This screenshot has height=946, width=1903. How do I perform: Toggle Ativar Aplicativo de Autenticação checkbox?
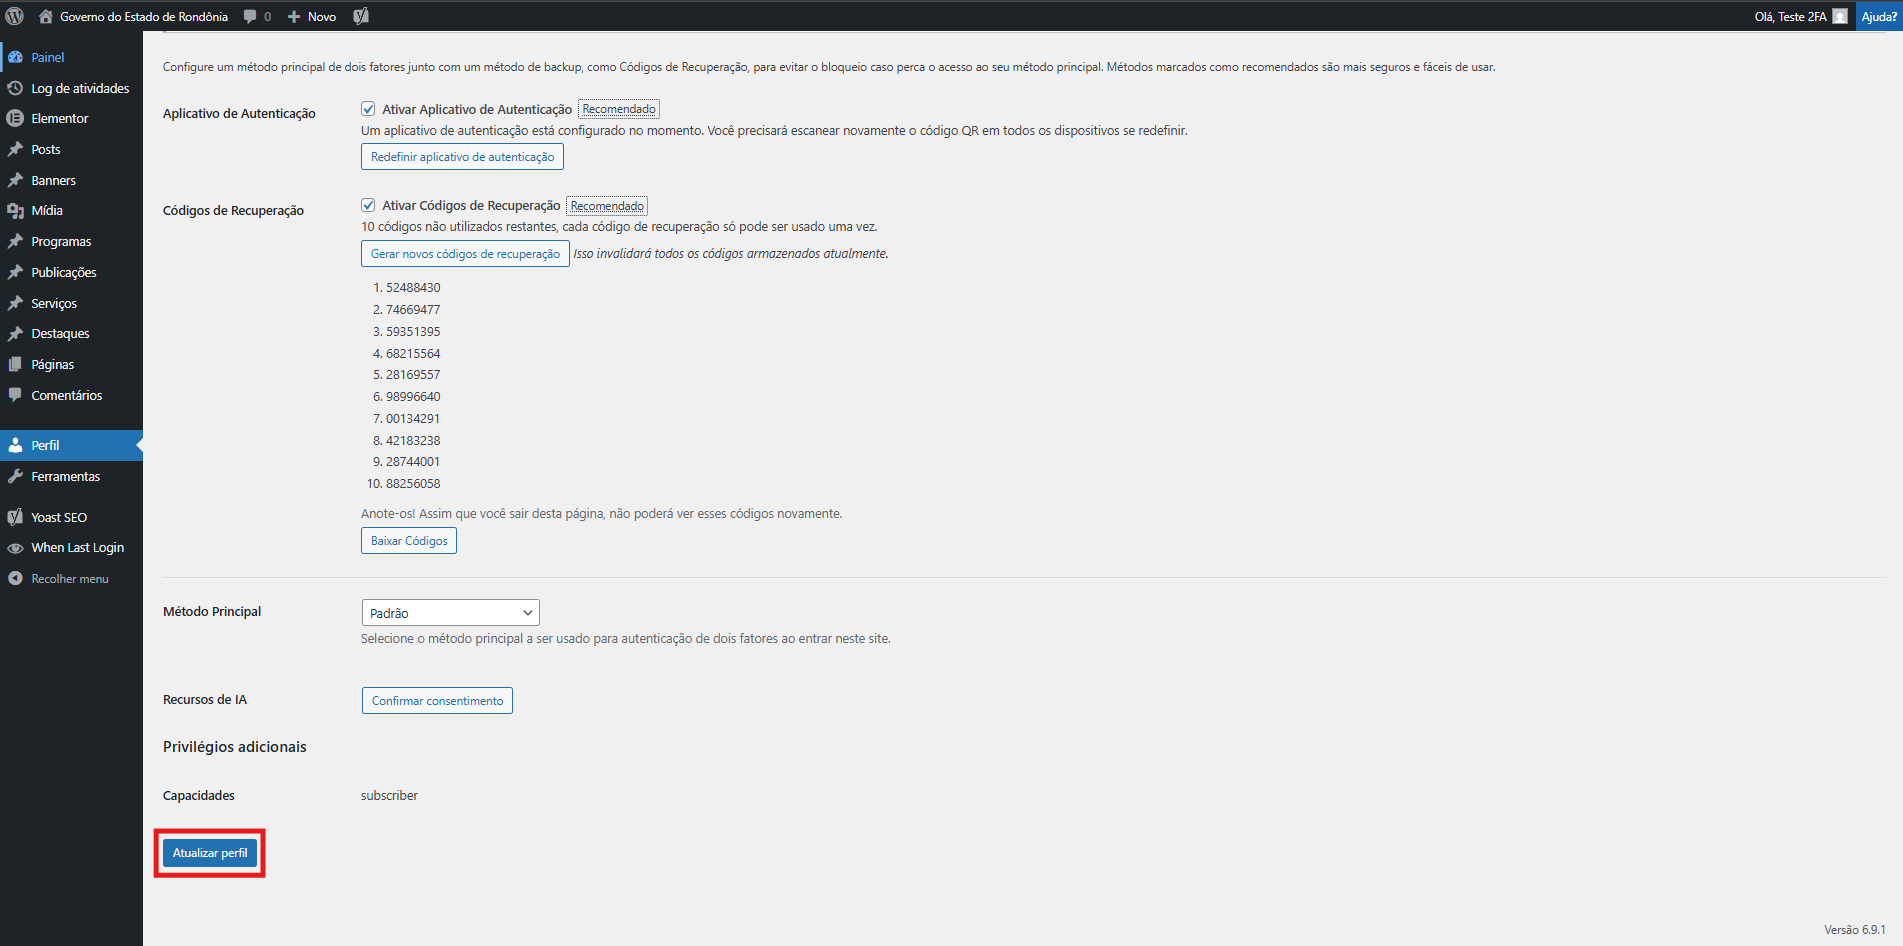point(368,109)
